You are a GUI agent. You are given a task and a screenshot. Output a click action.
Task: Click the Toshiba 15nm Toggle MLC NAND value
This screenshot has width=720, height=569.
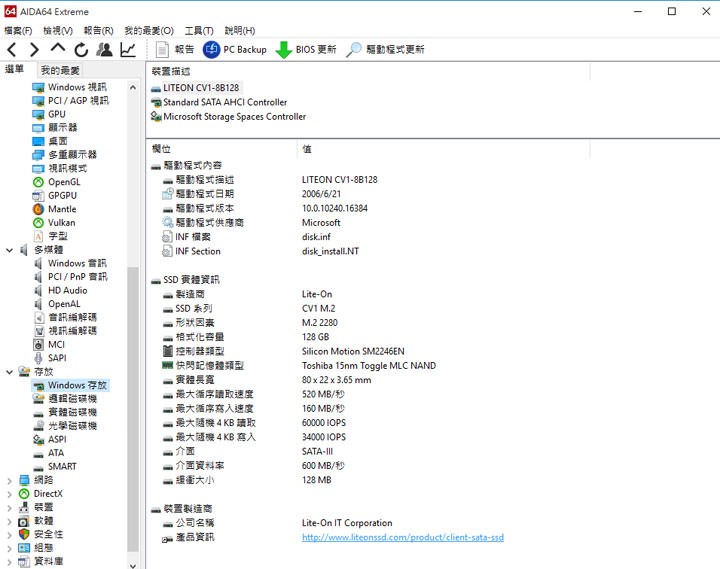(369, 366)
